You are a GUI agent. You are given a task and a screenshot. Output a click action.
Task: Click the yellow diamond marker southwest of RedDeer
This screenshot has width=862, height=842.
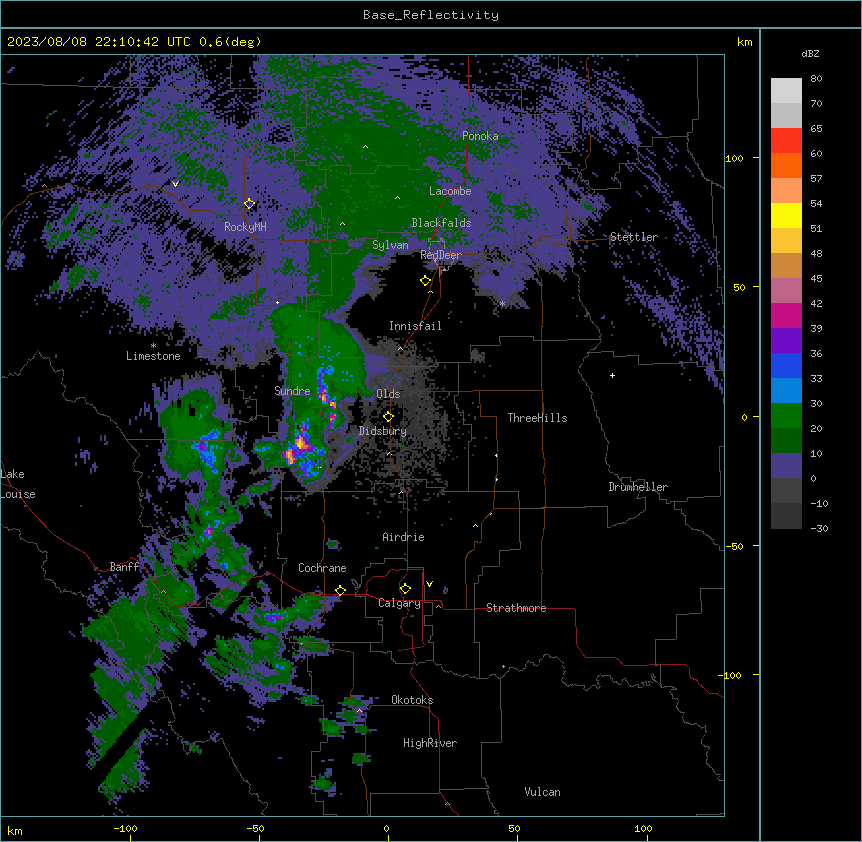pos(425,281)
